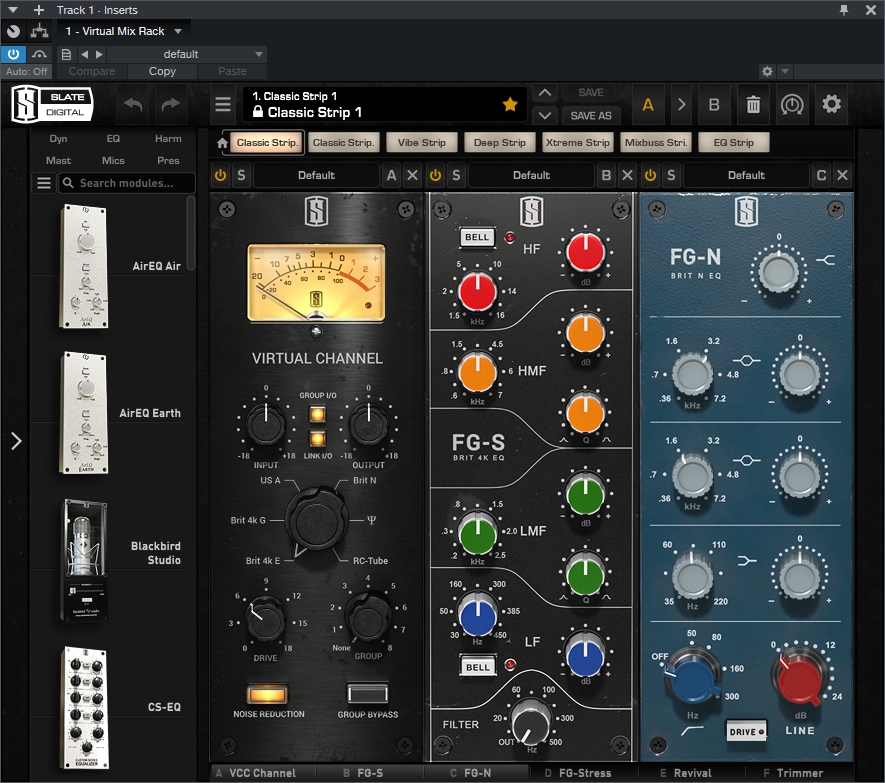The height and width of the screenshot is (783, 885).
Task: Click the redo arrow in Slate toolbar
Action: [170, 104]
